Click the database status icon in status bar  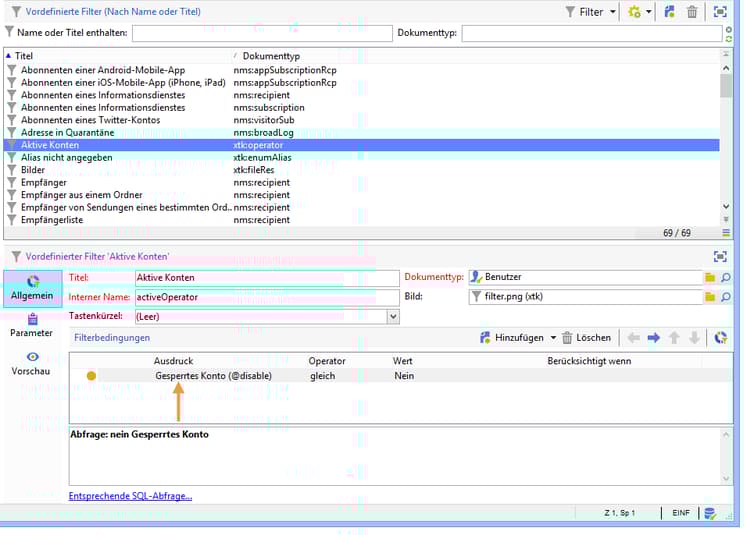click(x=710, y=513)
